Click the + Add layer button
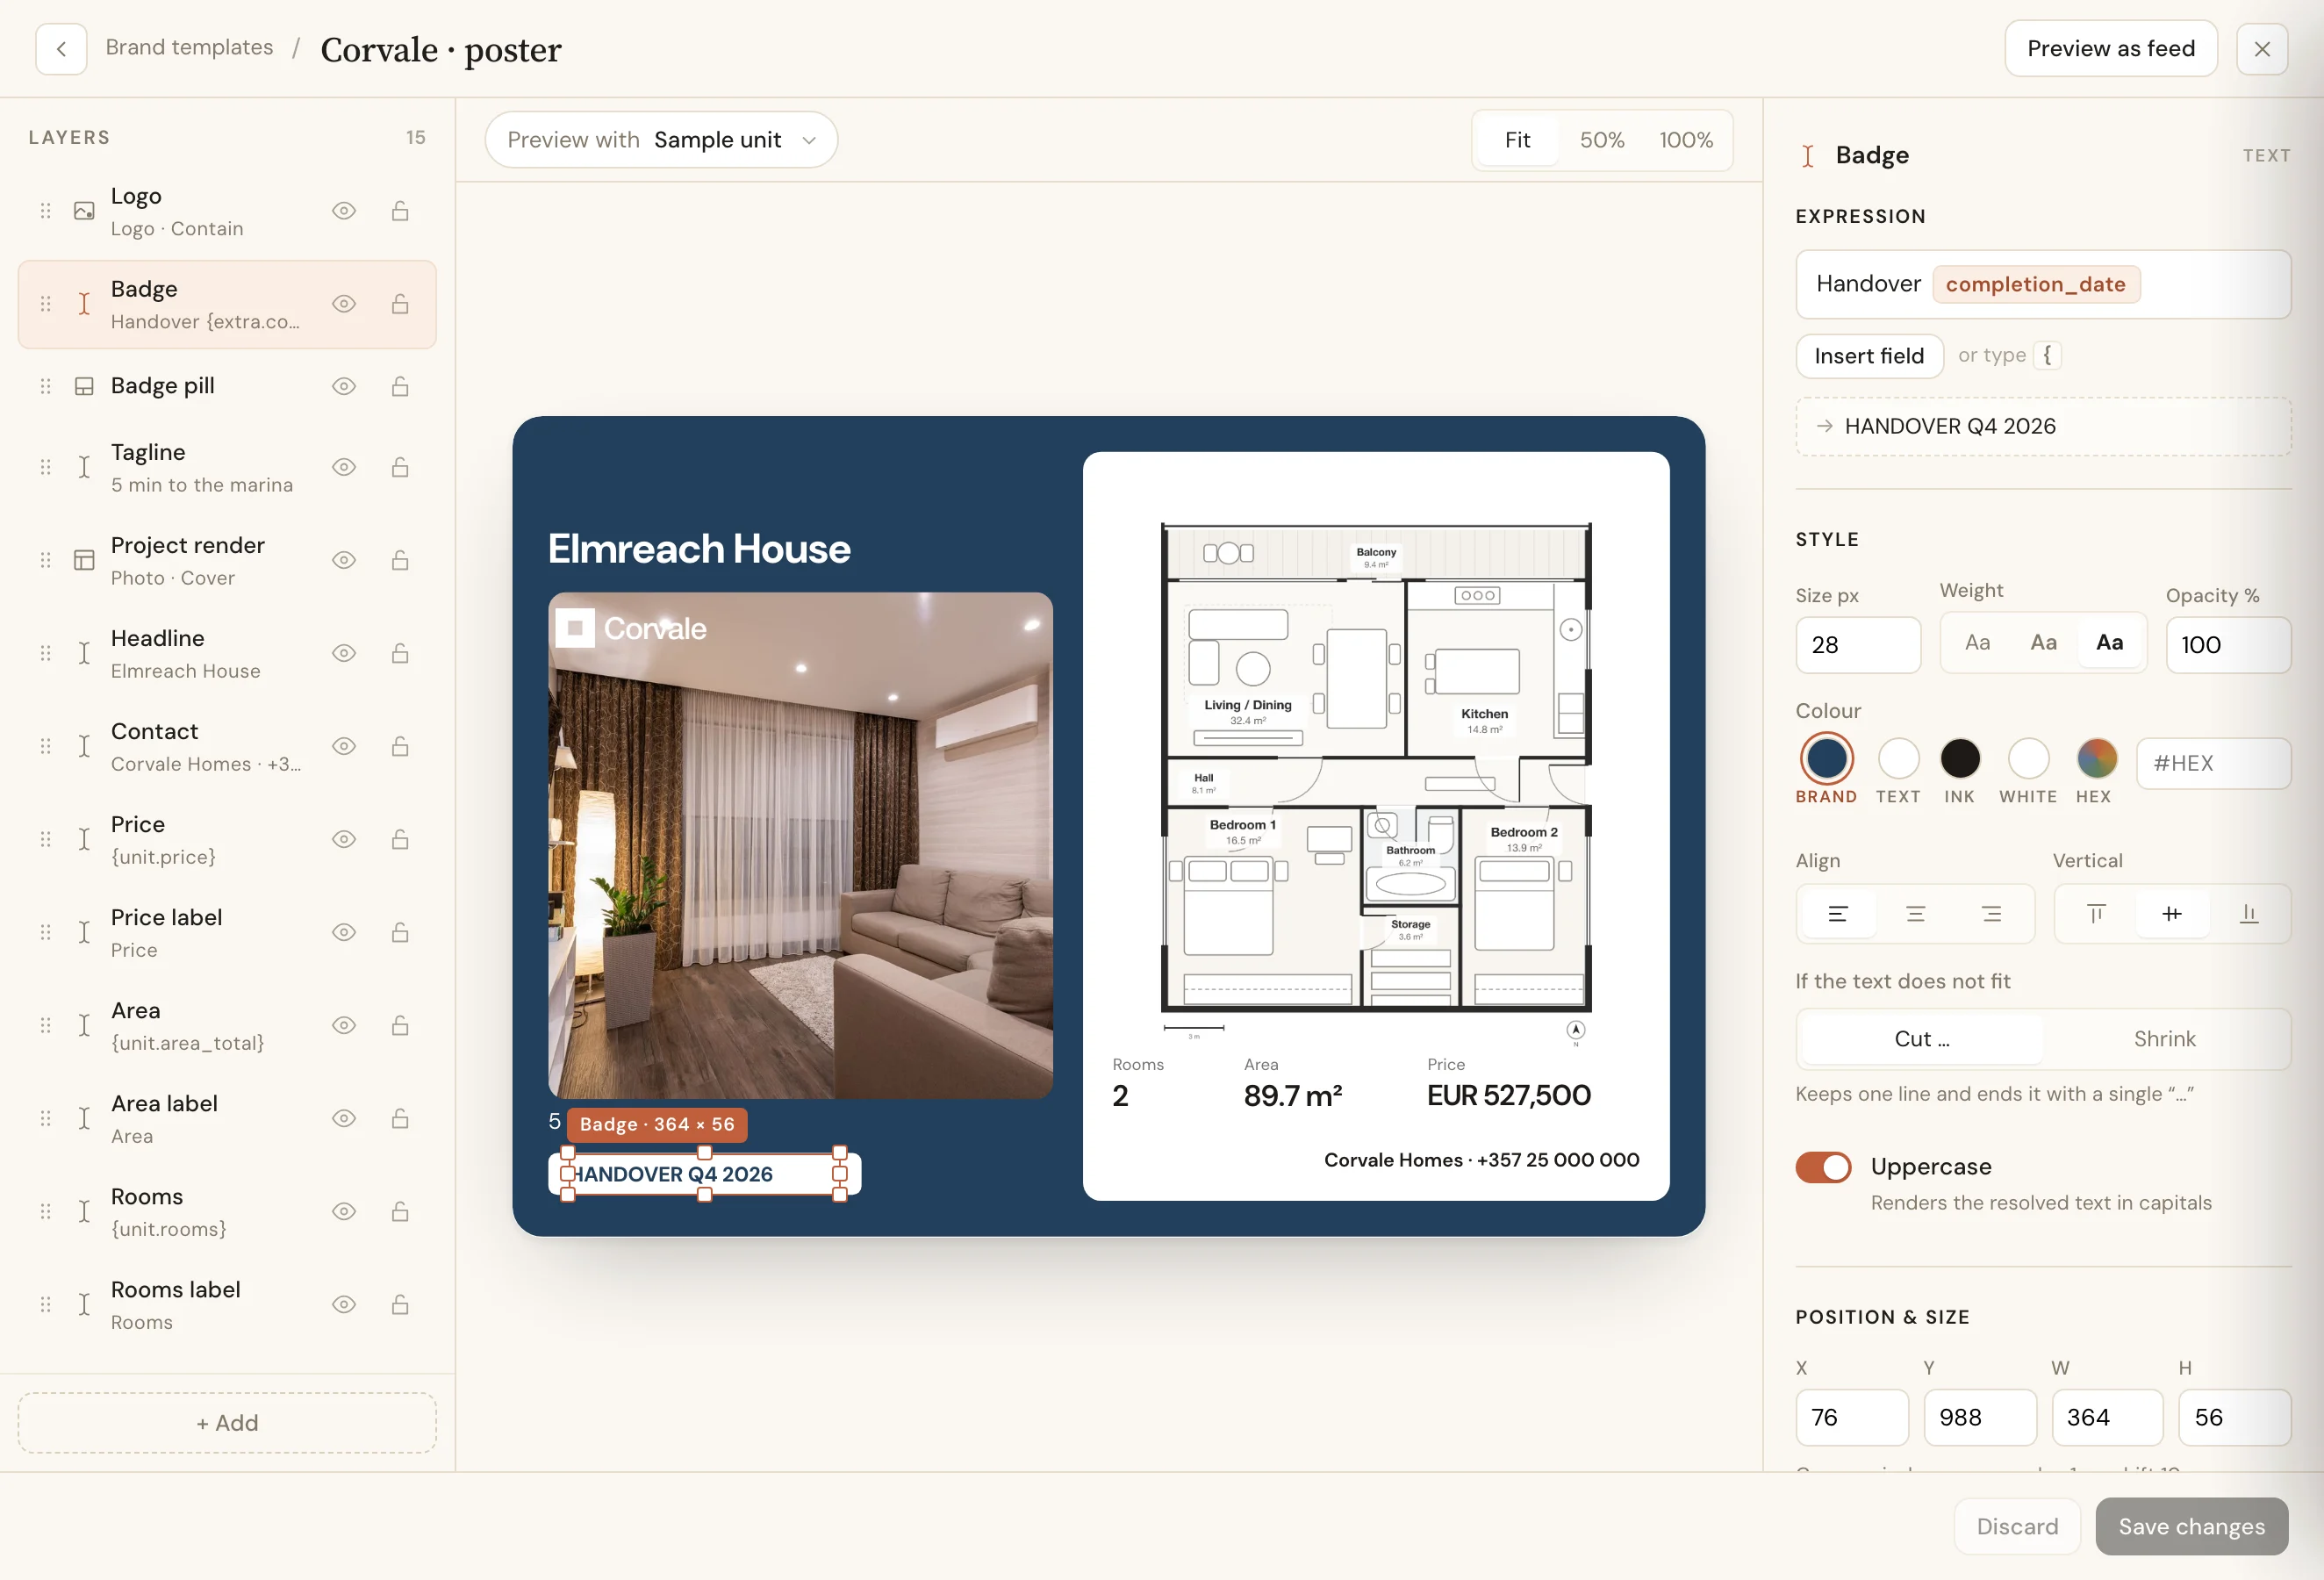This screenshot has width=2324, height=1580. pos(227,1422)
